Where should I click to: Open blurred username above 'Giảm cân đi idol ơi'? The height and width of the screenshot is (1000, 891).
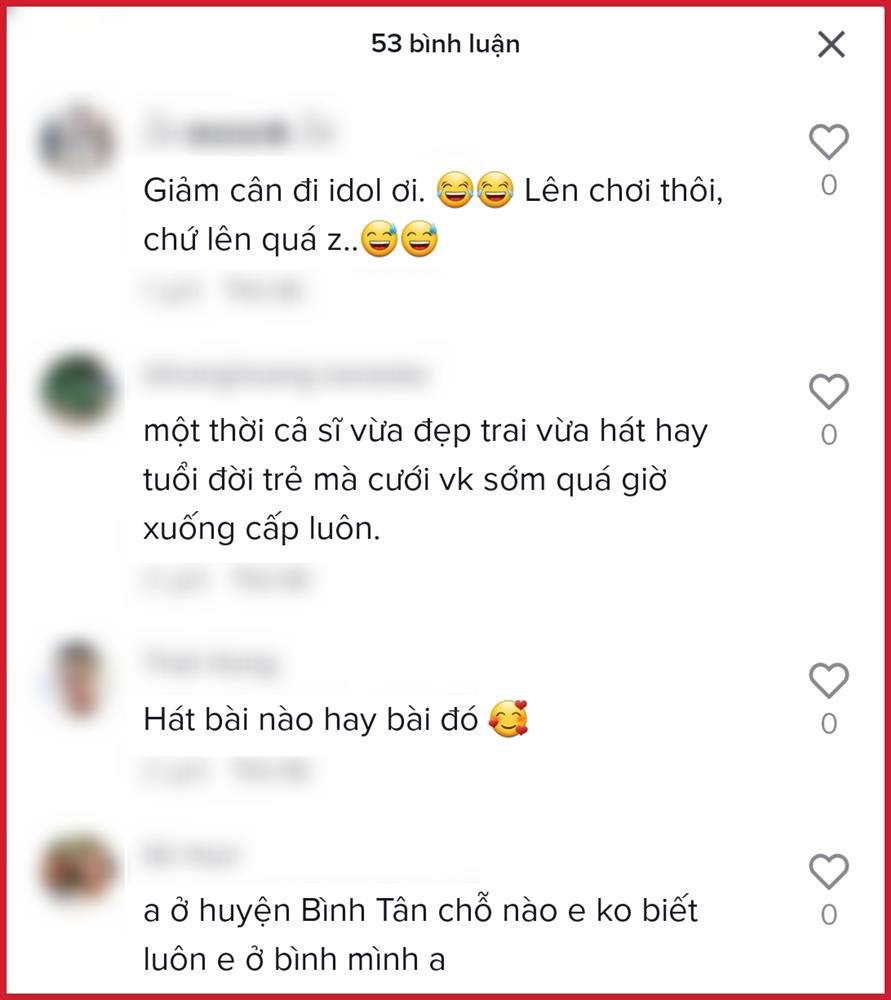tap(240, 131)
